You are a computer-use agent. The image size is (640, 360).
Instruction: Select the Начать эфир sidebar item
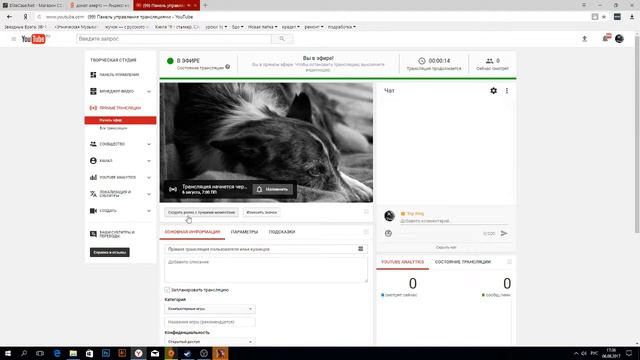point(120,120)
